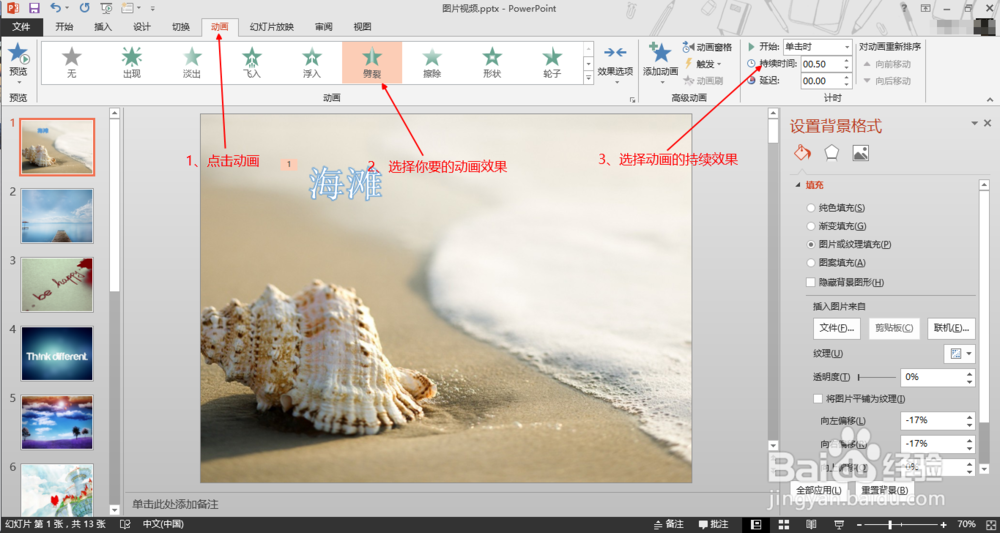This screenshot has width=1000, height=533.
Task: Open 效果选项 (Effect Options) button
Action: [615, 62]
